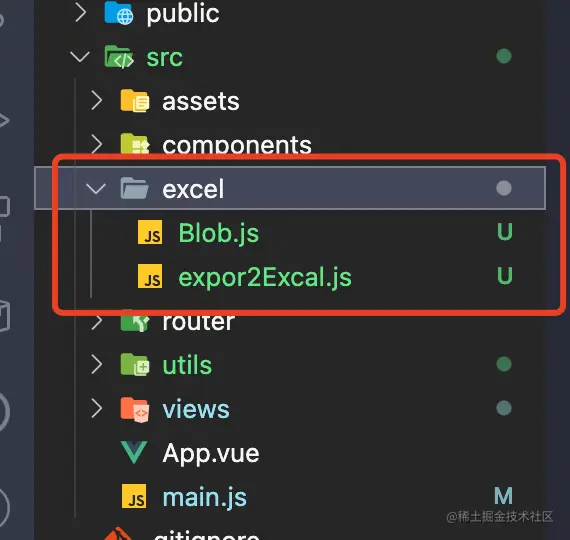This screenshot has height=540, width=570.
Task: Click the Vue logo beside App.vue
Action: tap(135, 452)
